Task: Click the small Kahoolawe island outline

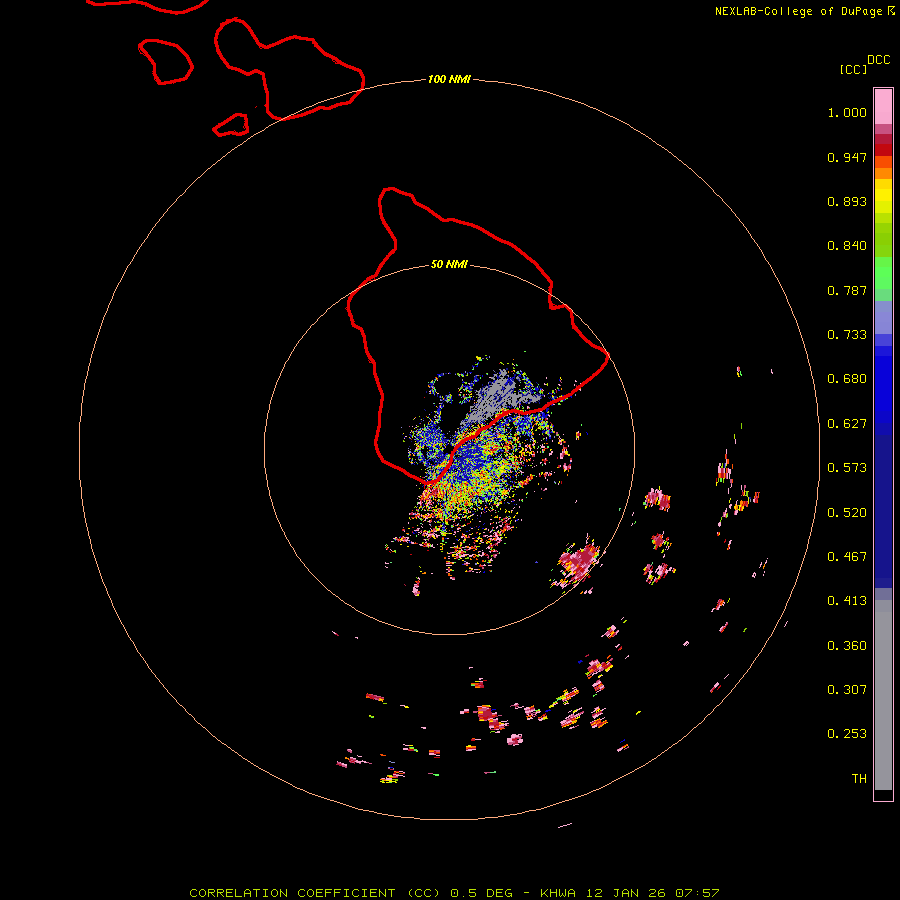Action: 231,125
